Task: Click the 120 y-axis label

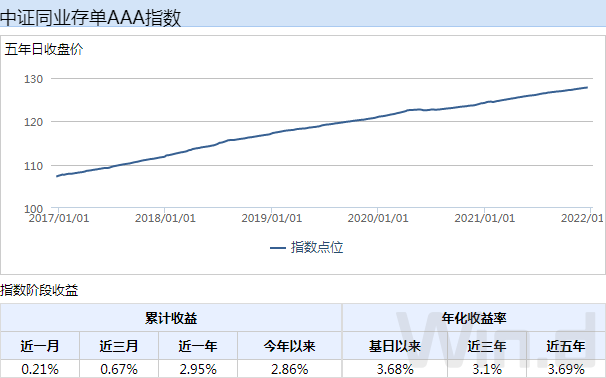Action: click(34, 122)
